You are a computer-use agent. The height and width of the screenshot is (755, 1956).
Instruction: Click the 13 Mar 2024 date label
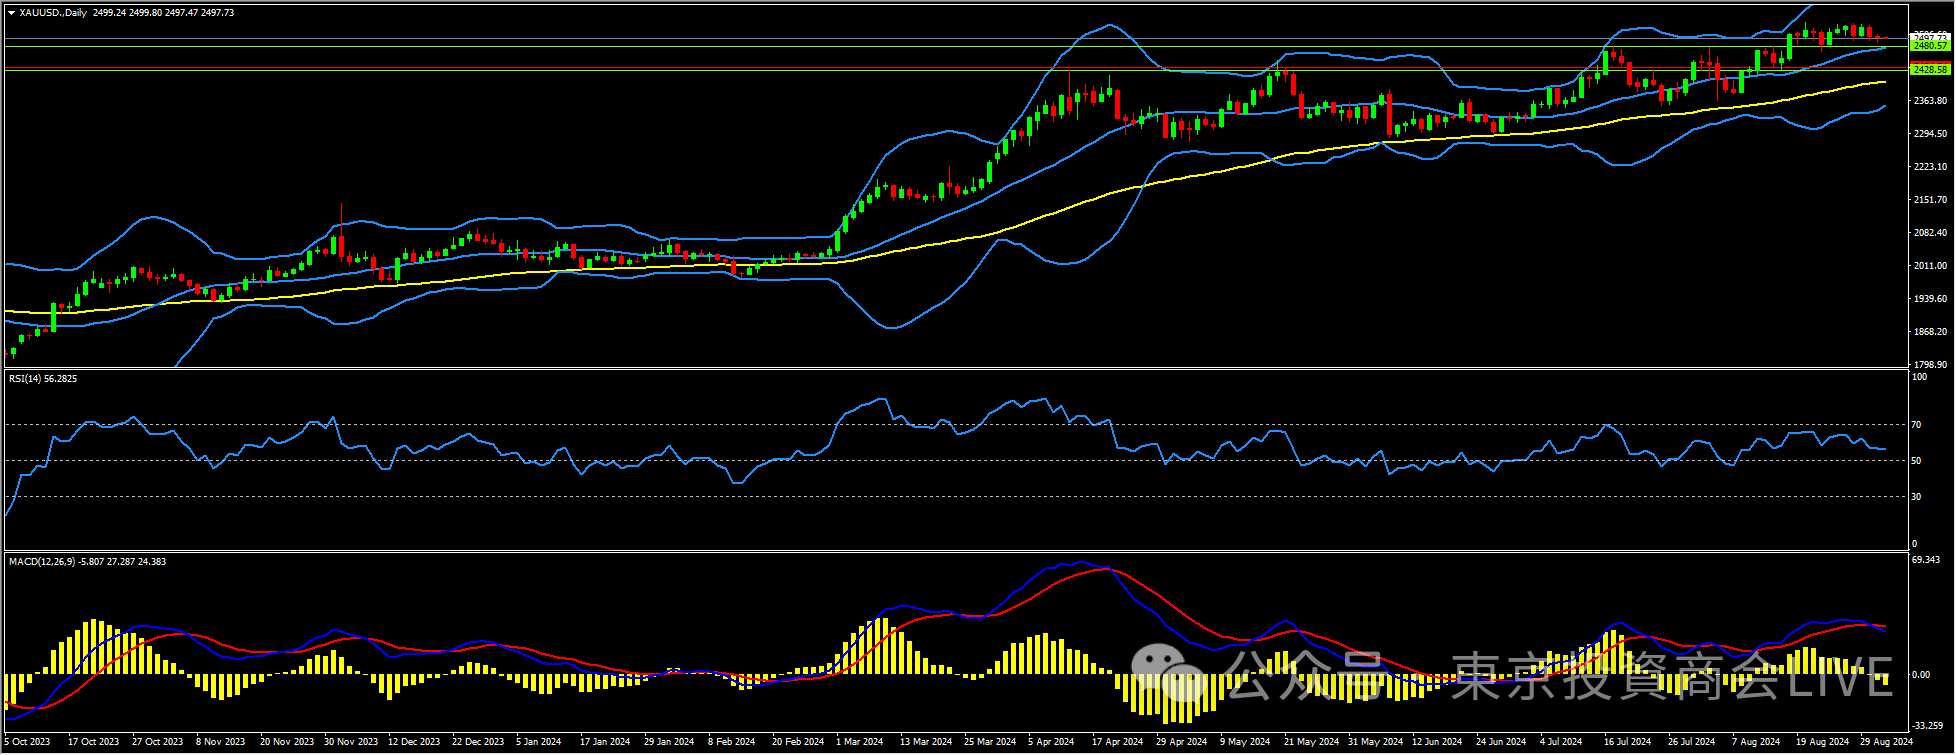926,742
